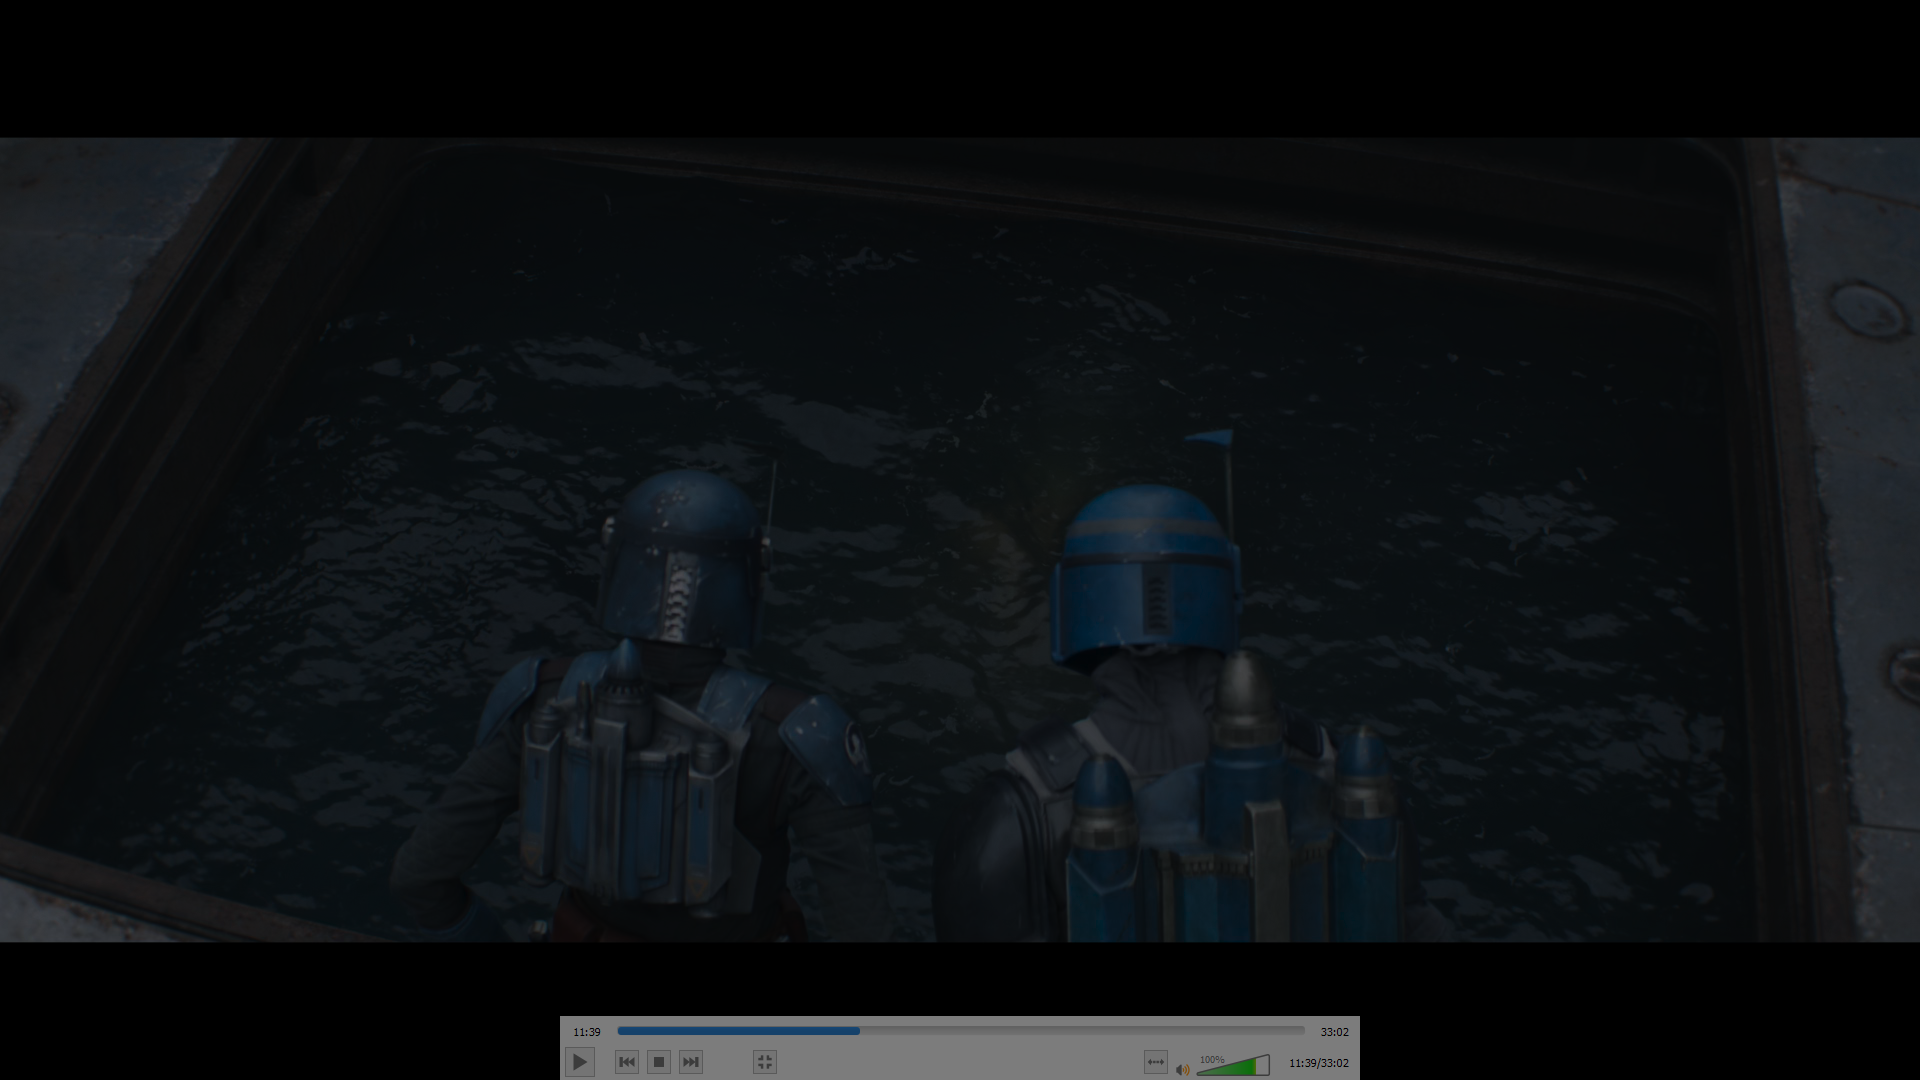Image resolution: width=1920 pixels, height=1080 pixels.
Task: Click the video picture area
Action: tap(960, 540)
